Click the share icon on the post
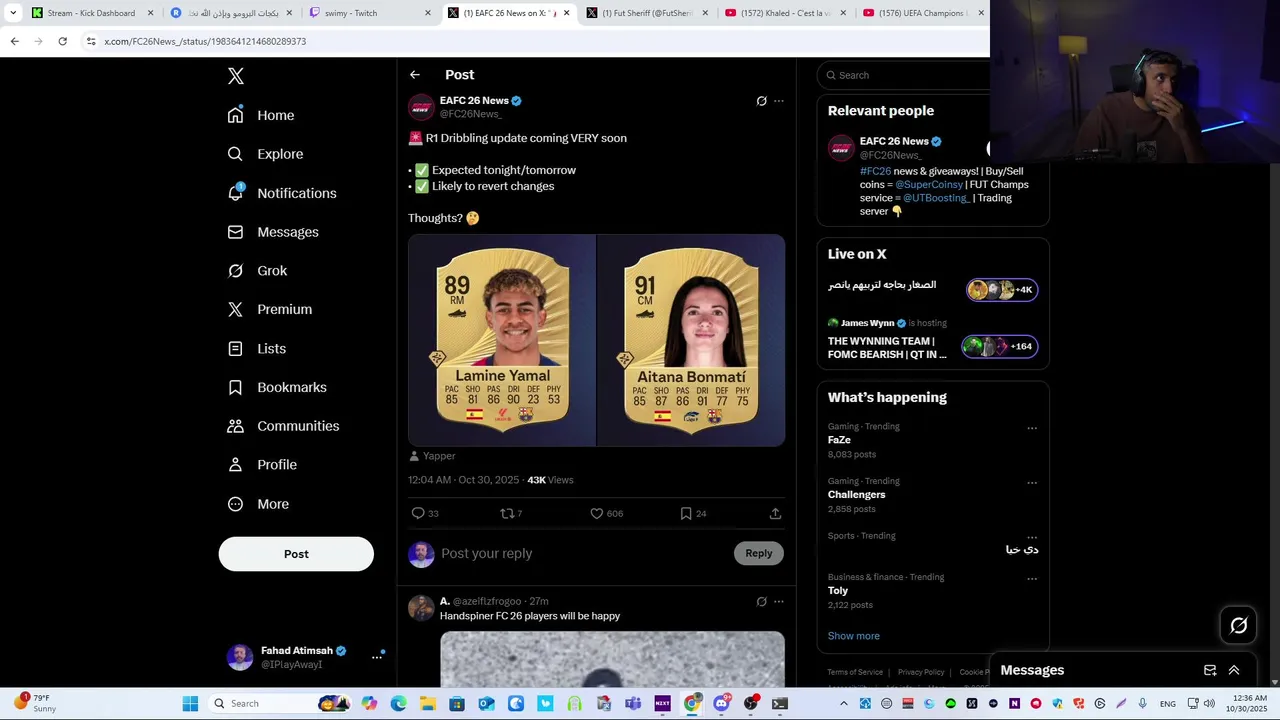The height and width of the screenshot is (720, 1280). point(775,513)
